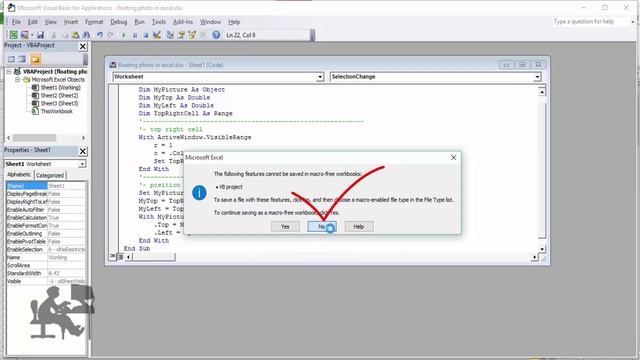Click the View Microsoft Excel toolbar icon
The width and height of the screenshot is (640, 360).
pos(13,35)
